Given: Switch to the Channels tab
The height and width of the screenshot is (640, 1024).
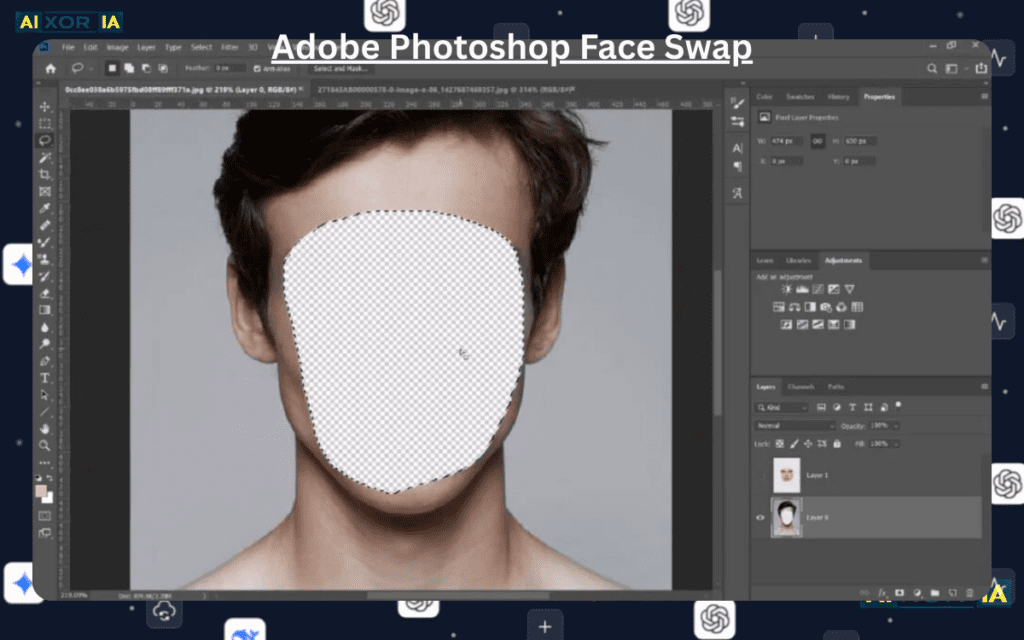Looking at the screenshot, I should point(801,387).
